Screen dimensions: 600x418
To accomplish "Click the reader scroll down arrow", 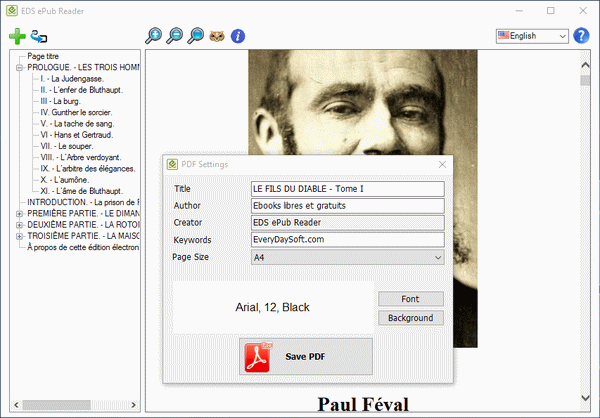I will [x=585, y=398].
